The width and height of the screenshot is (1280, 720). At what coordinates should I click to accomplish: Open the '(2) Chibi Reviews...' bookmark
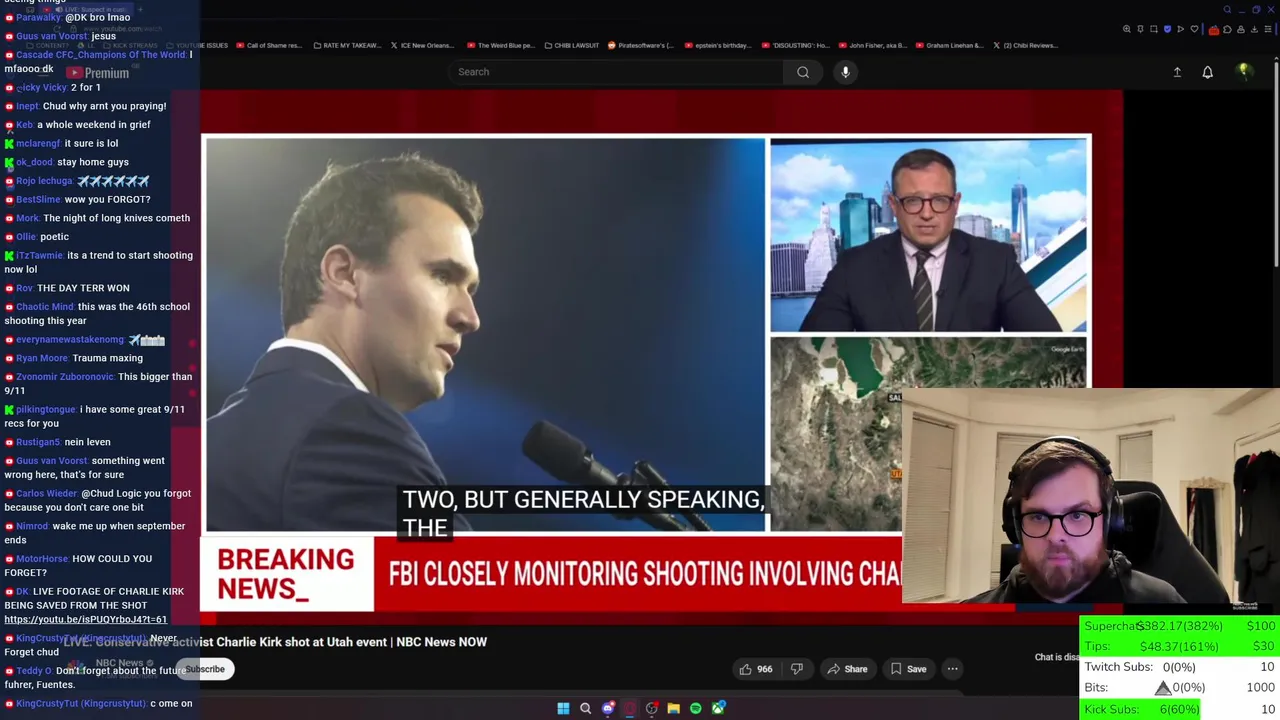point(1024,45)
